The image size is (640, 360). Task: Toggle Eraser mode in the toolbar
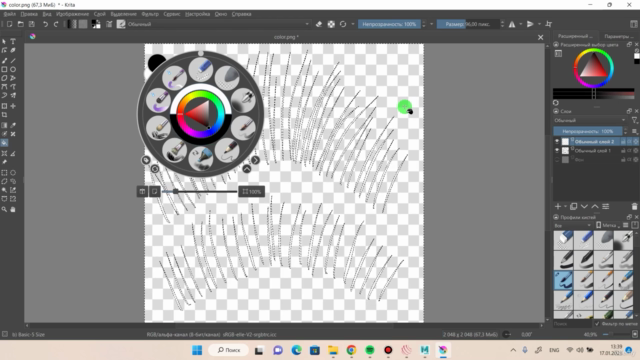pos(319,24)
